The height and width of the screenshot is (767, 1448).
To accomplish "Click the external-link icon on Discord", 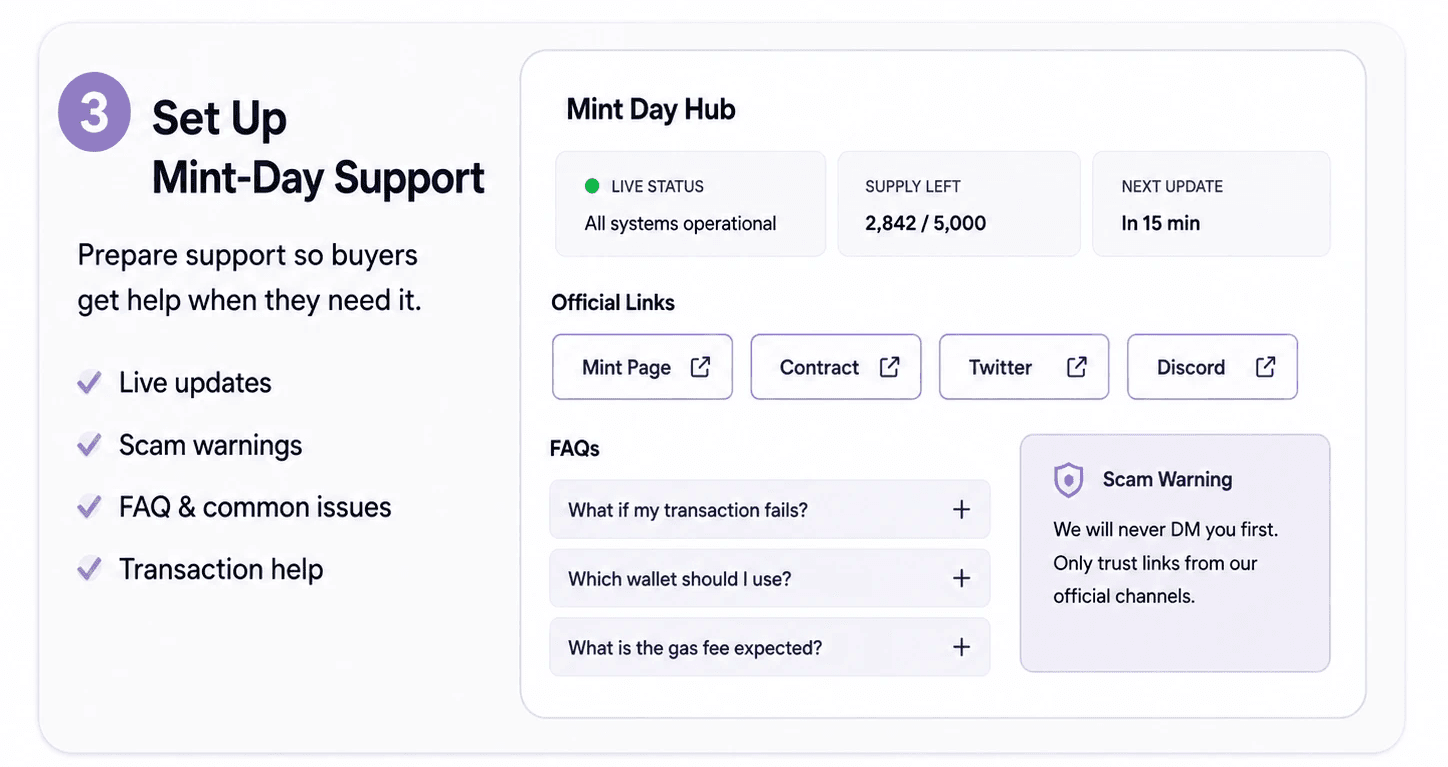I will pyautogui.click(x=1266, y=367).
